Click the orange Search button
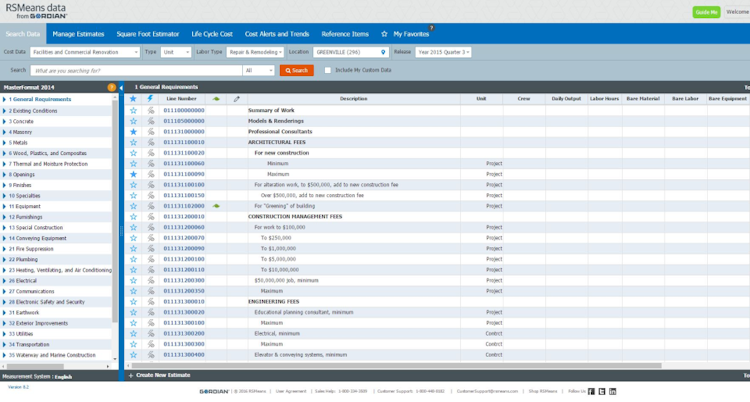 coord(297,70)
